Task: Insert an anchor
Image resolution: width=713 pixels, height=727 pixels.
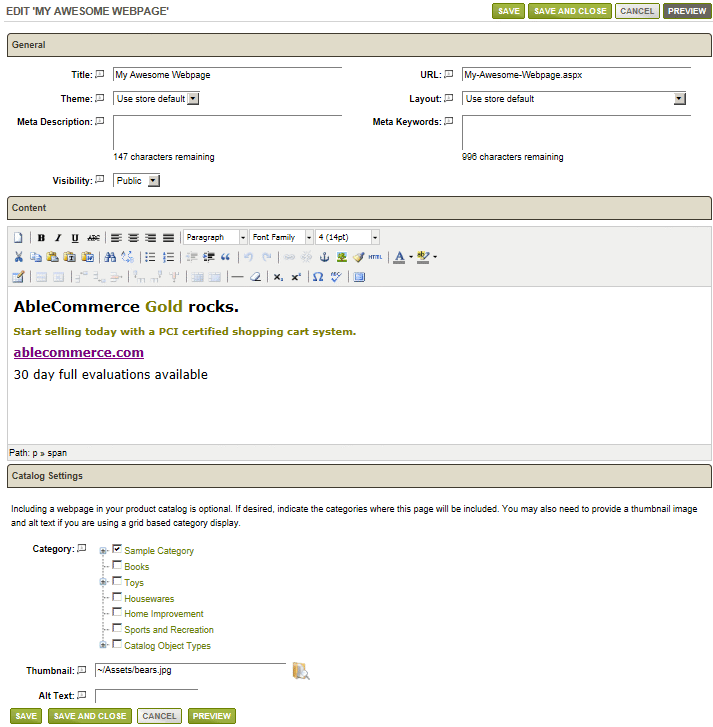Action: pyautogui.click(x=325, y=257)
